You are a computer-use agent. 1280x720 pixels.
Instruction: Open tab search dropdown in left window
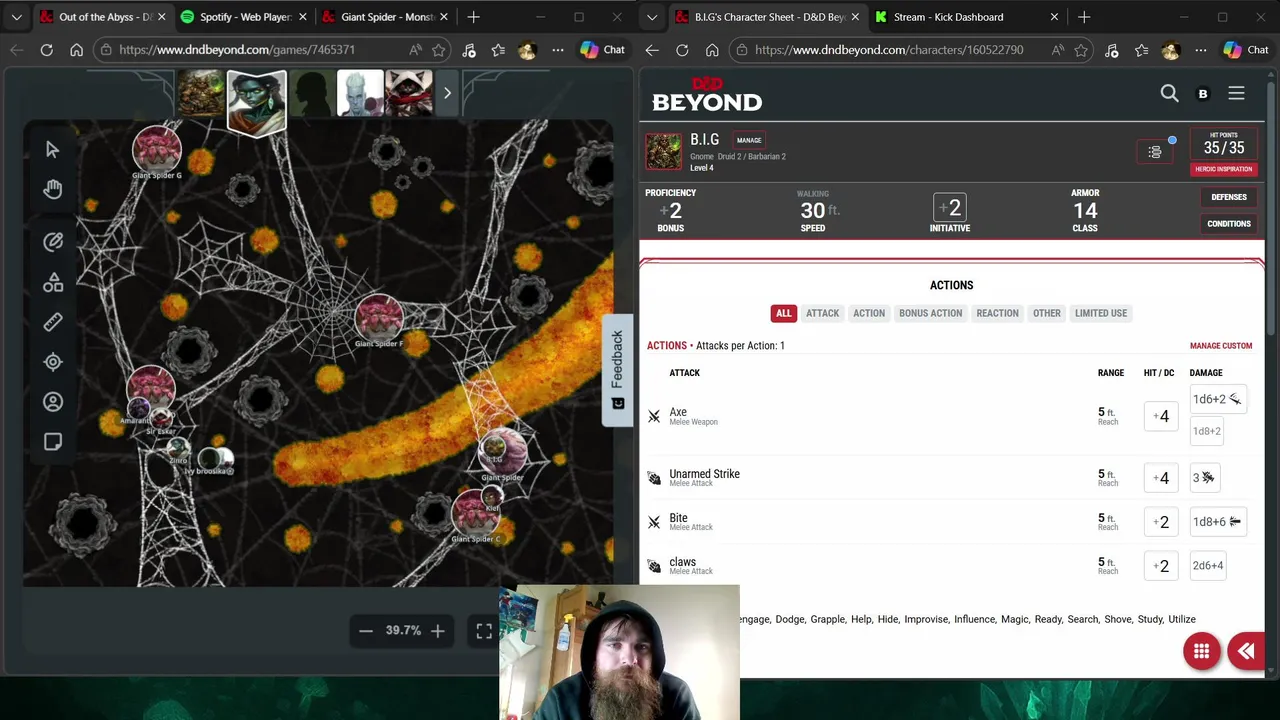pyautogui.click(x=16, y=17)
